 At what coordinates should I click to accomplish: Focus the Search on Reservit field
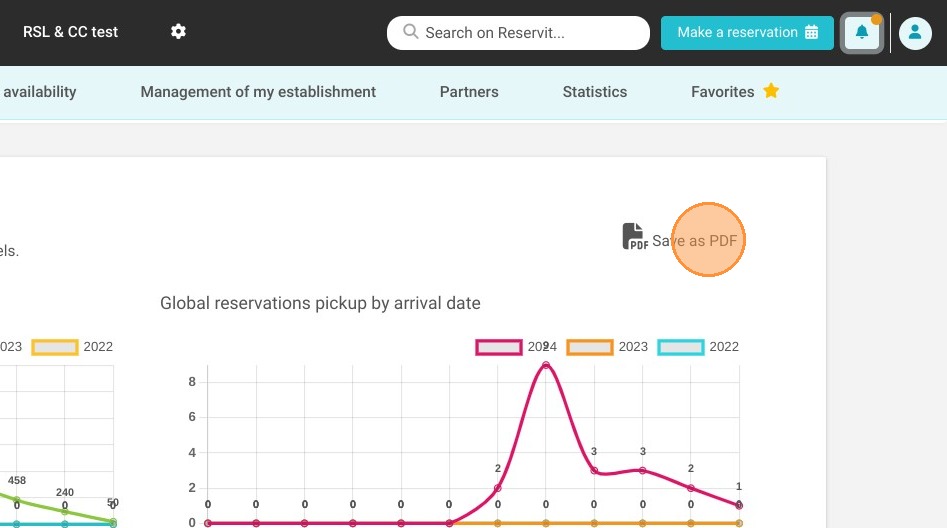(x=518, y=33)
